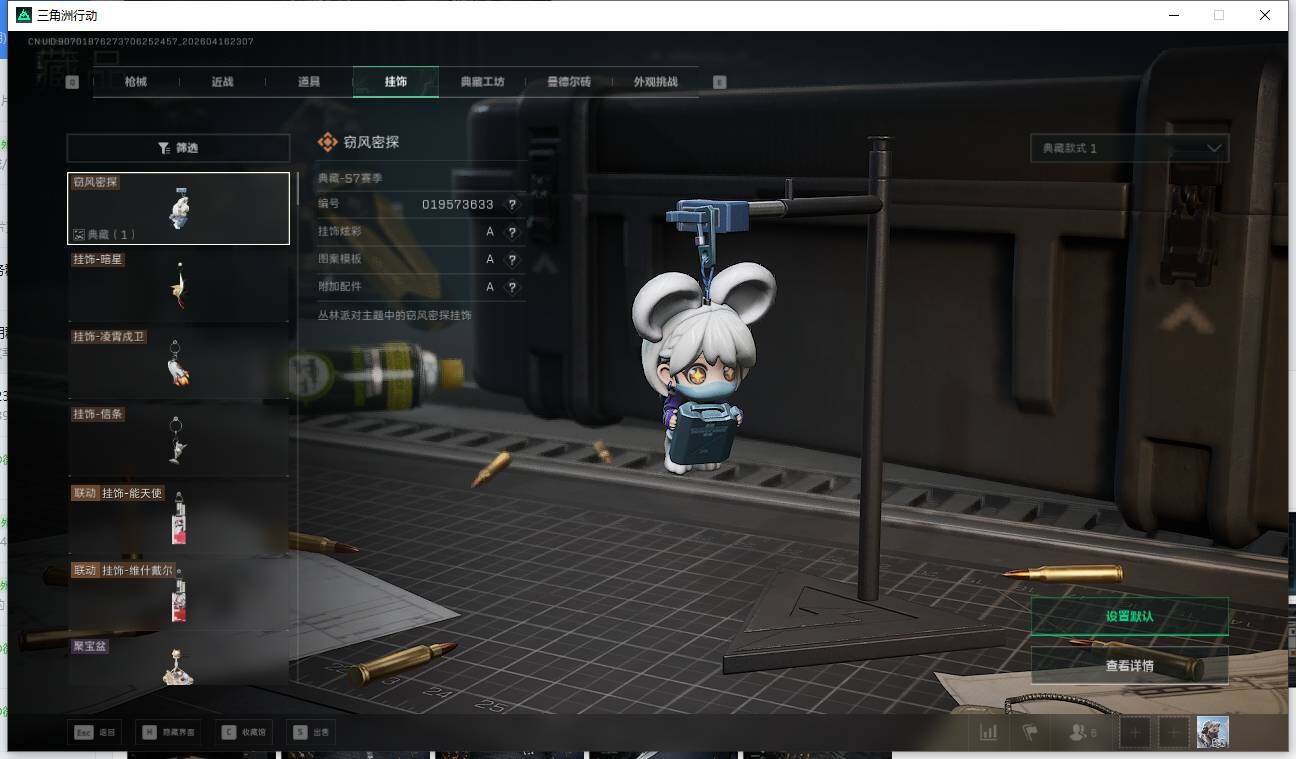Open the friends list icon
Image resolution: width=1296 pixels, height=759 pixels.
tap(1082, 732)
